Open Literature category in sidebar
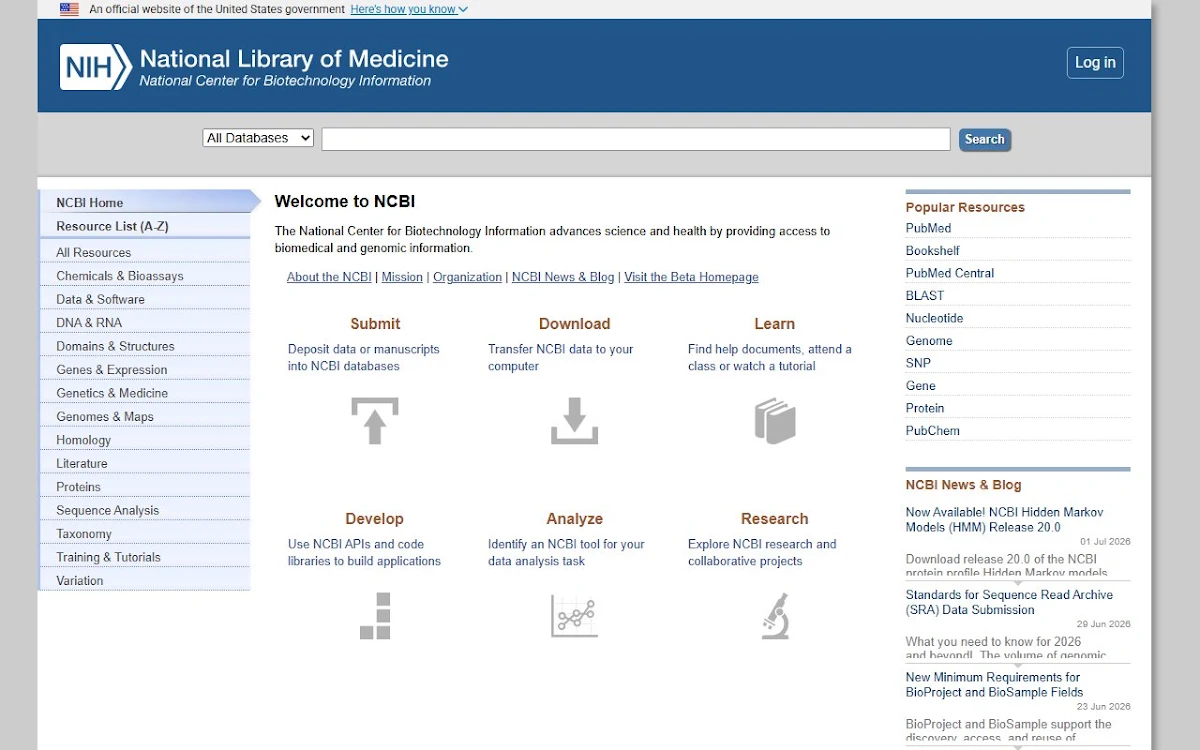1200x750 pixels. click(145, 463)
